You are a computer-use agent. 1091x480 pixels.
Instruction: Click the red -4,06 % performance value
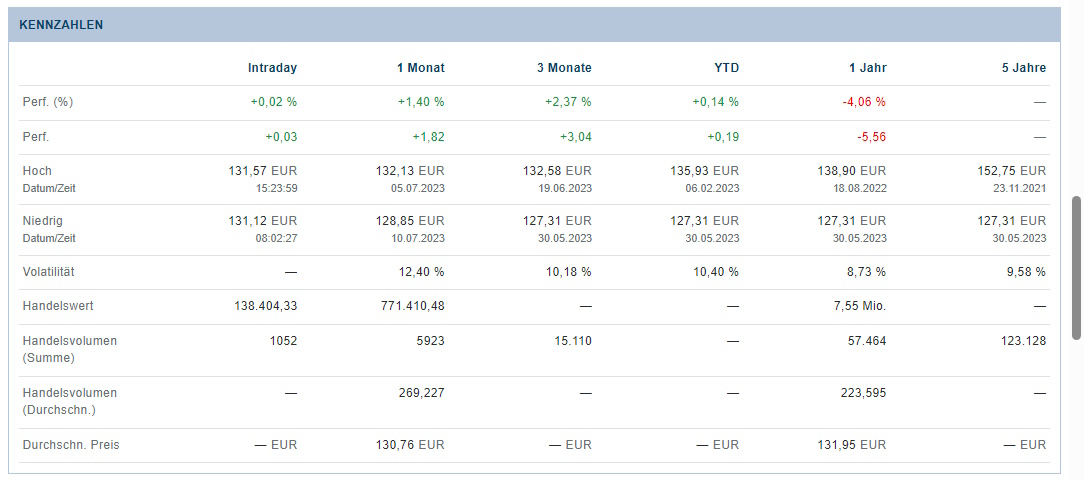pyautogui.click(x=864, y=102)
